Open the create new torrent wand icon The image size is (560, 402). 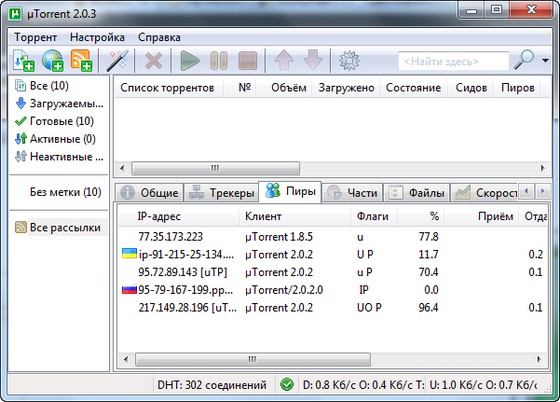(x=118, y=61)
